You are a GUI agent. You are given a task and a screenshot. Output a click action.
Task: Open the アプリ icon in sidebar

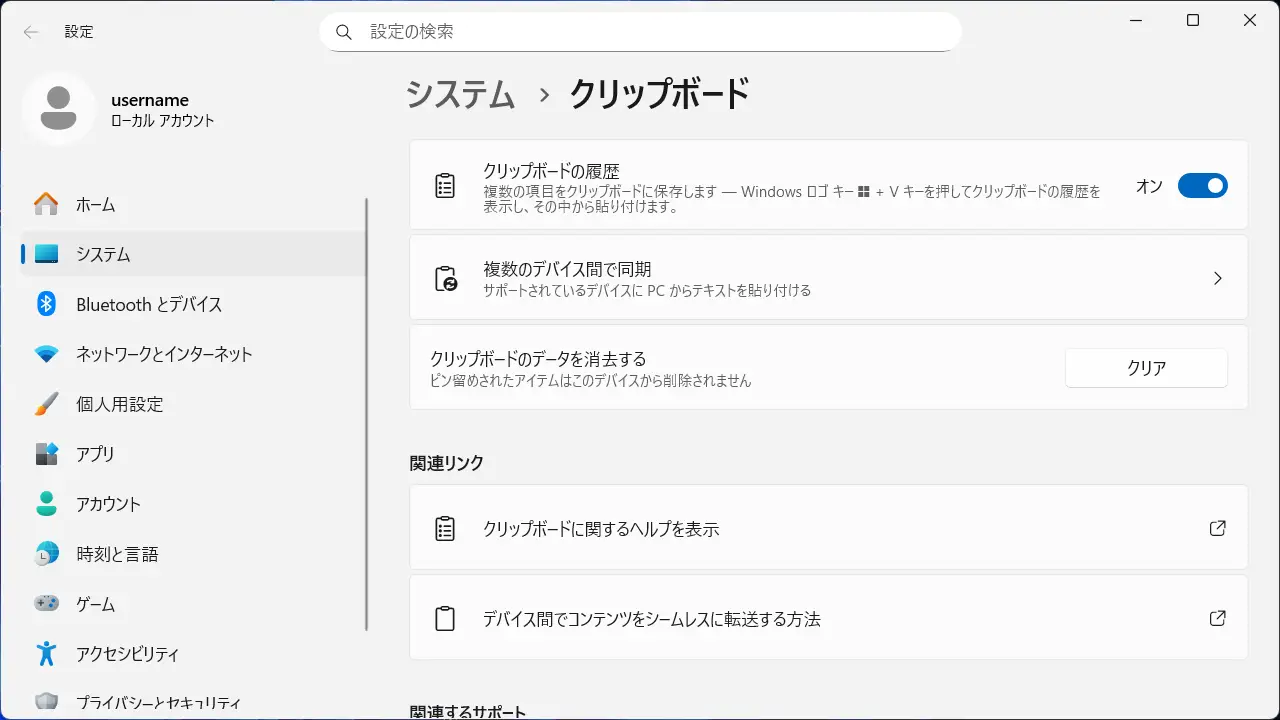click(x=46, y=454)
